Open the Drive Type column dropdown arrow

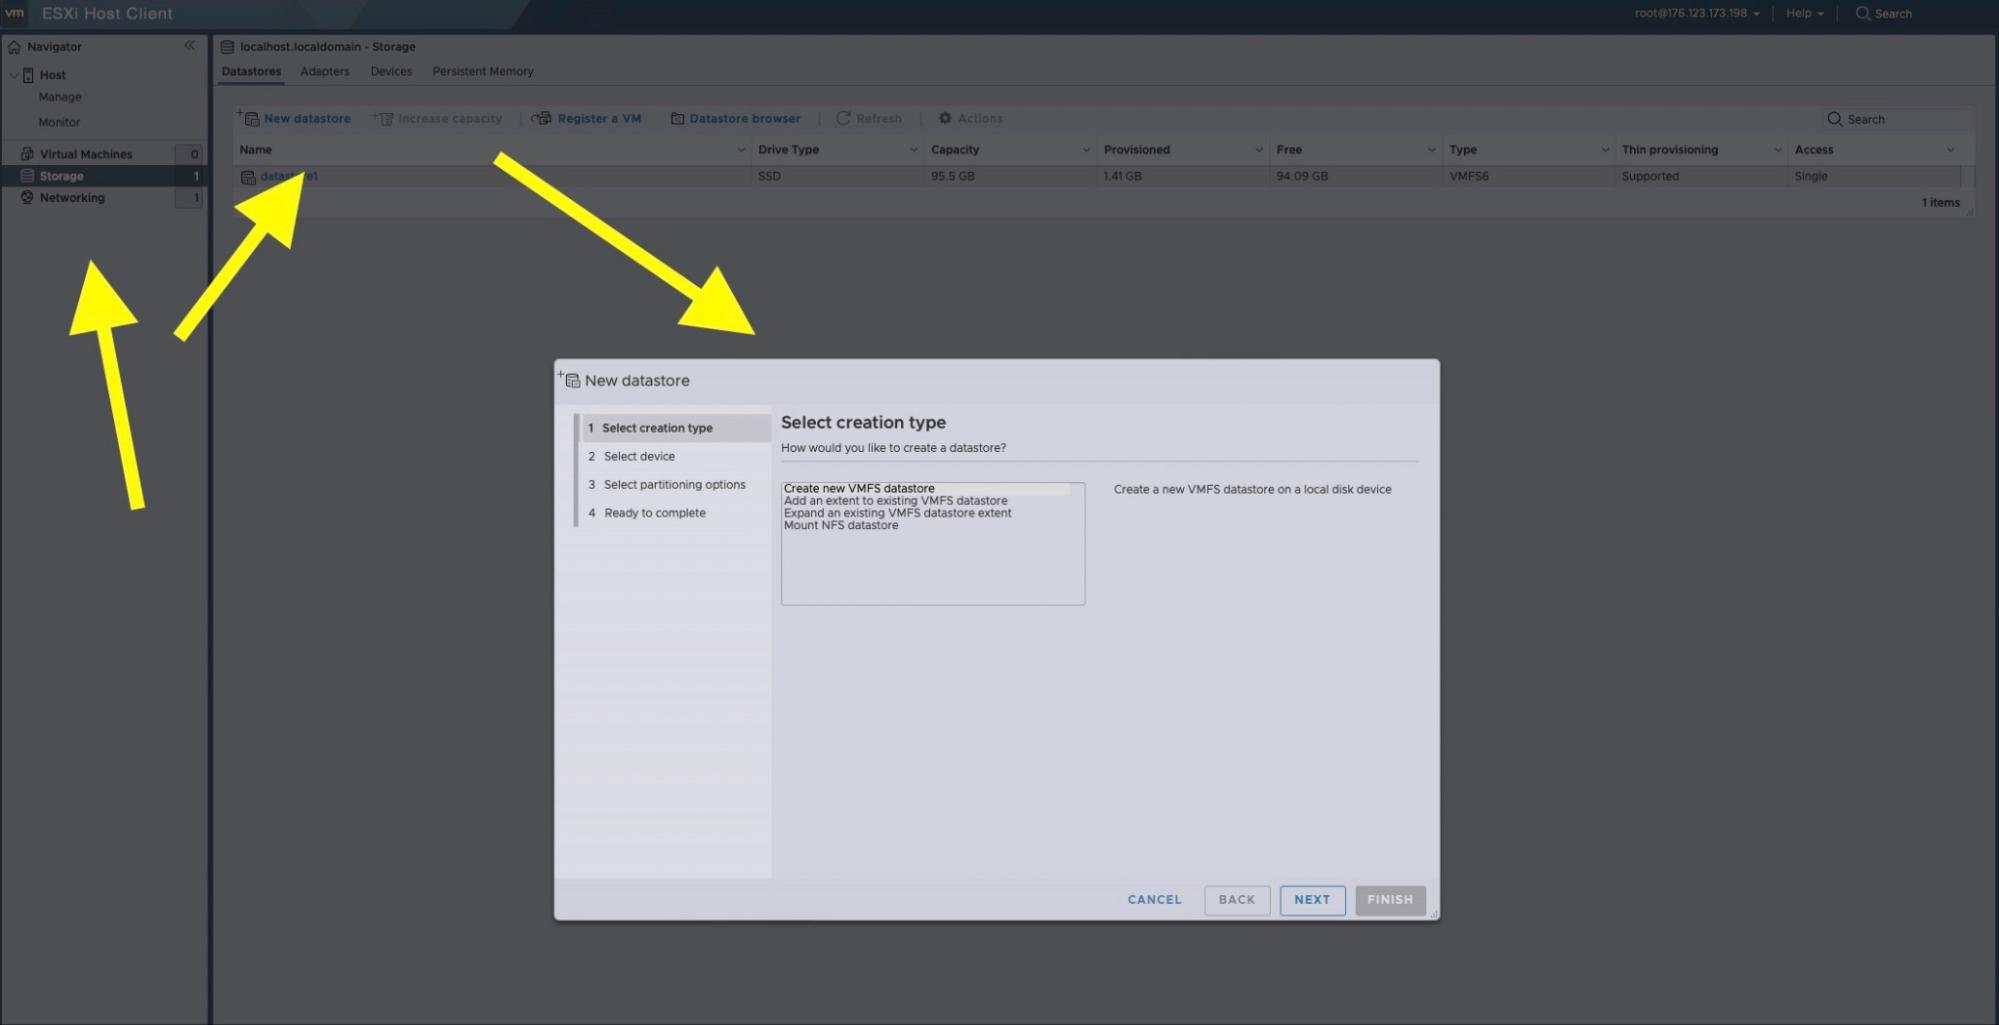(913, 150)
